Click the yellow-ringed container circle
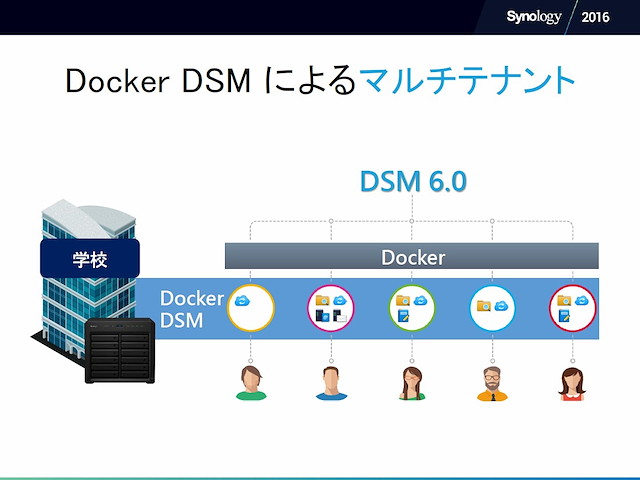 click(251, 308)
